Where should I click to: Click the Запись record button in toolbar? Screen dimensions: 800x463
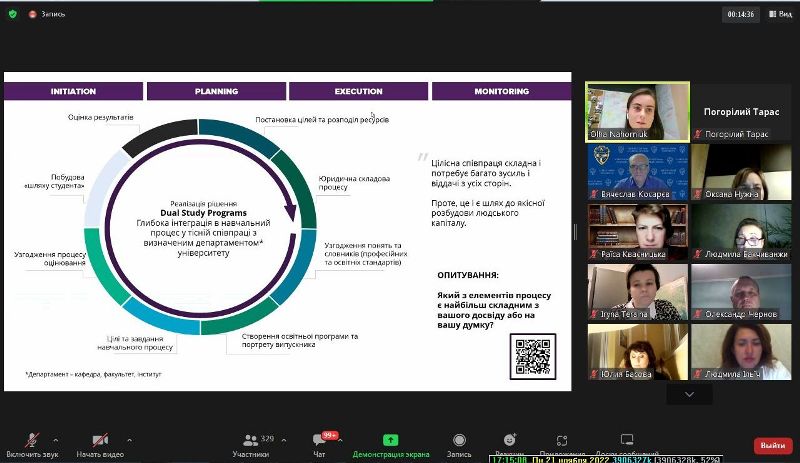[x=459, y=445]
